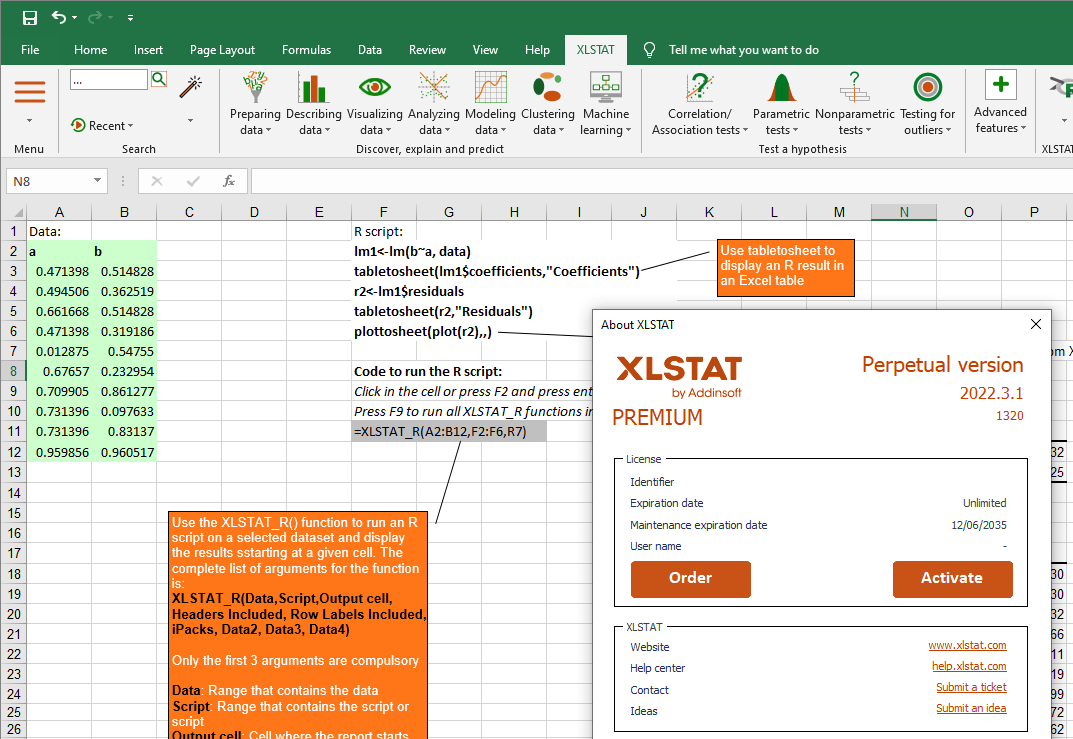The width and height of the screenshot is (1073, 739).
Task: Open the Clustering data menu
Action: tap(547, 103)
